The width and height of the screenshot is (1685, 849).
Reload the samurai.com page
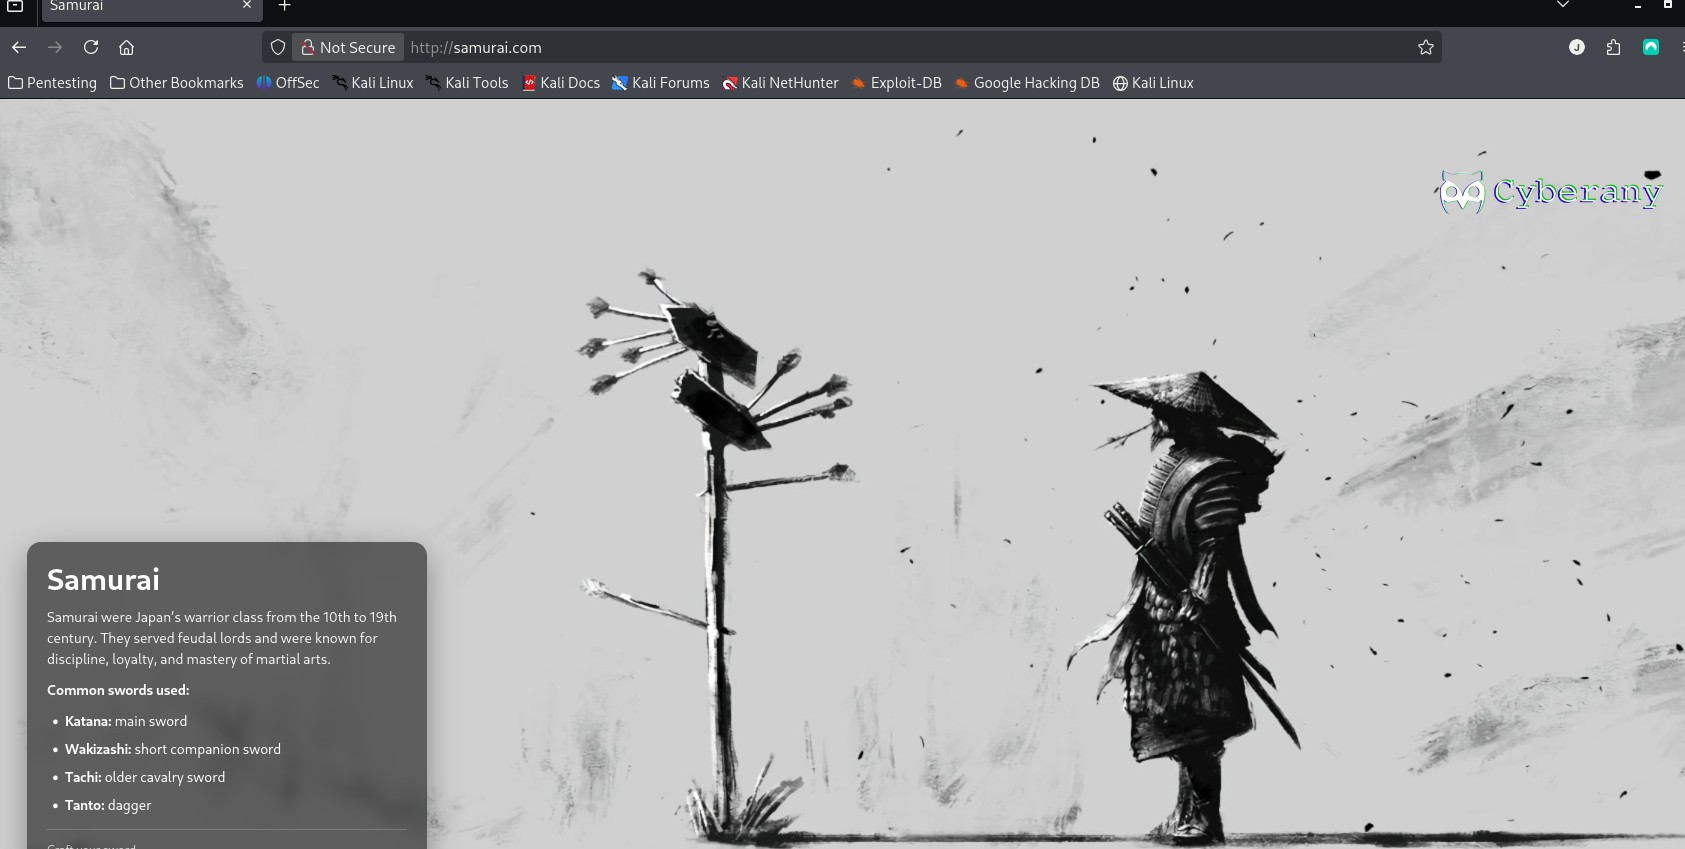[x=91, y=47]
